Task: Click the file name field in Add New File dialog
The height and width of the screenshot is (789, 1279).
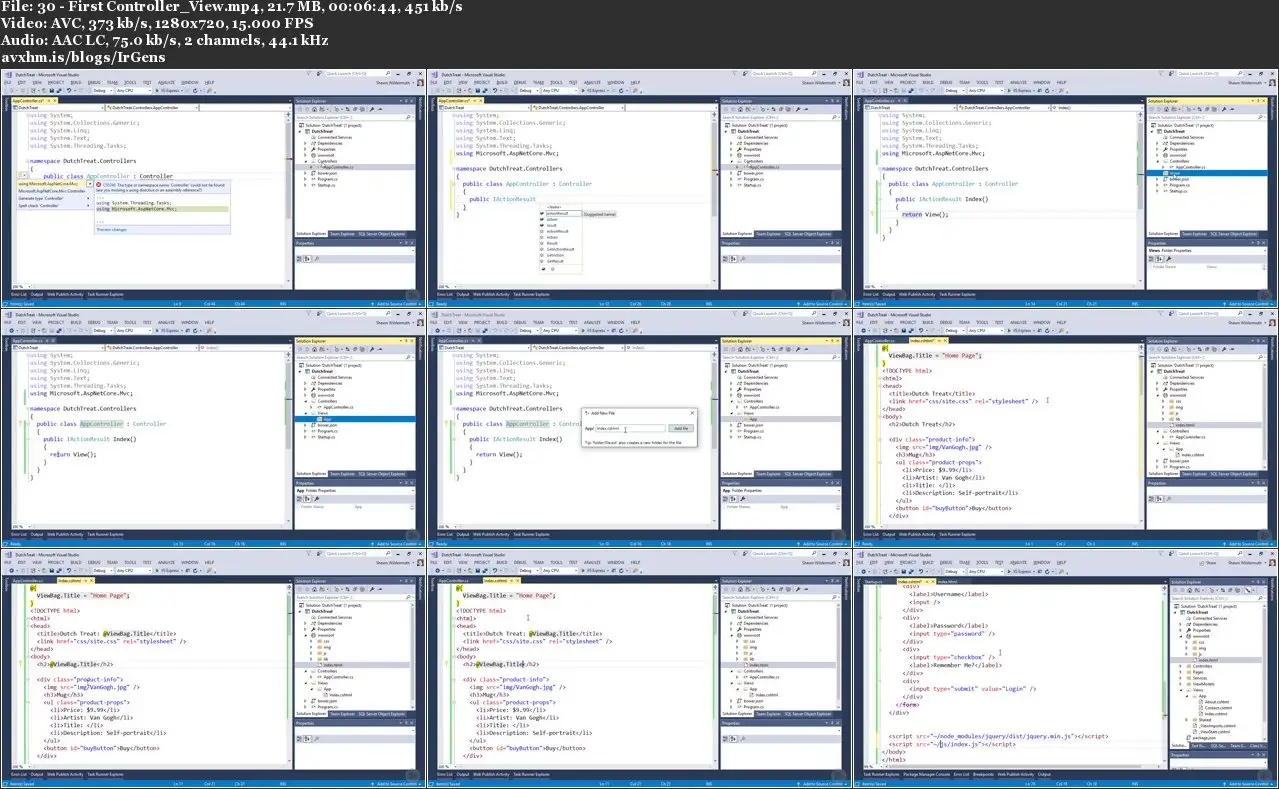Action: pos(630,428)
